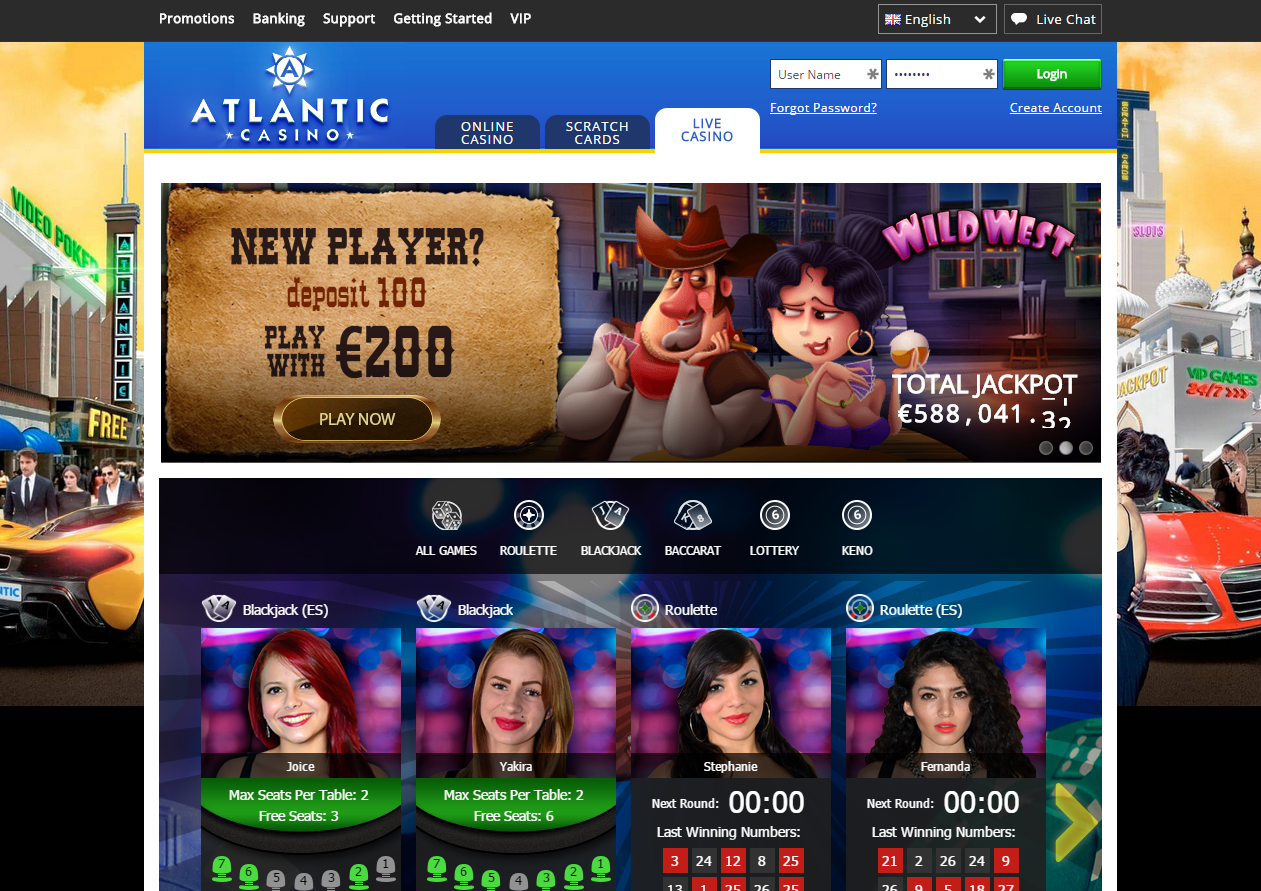The height and width of the screenshot is (891, 1261).
Task: Click the Create Account link
Action: point(1055,108)
